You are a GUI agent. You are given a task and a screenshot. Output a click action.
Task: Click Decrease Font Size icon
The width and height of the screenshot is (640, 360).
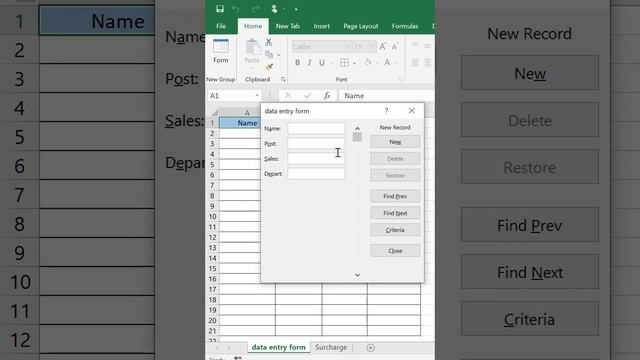pos(395,47)
